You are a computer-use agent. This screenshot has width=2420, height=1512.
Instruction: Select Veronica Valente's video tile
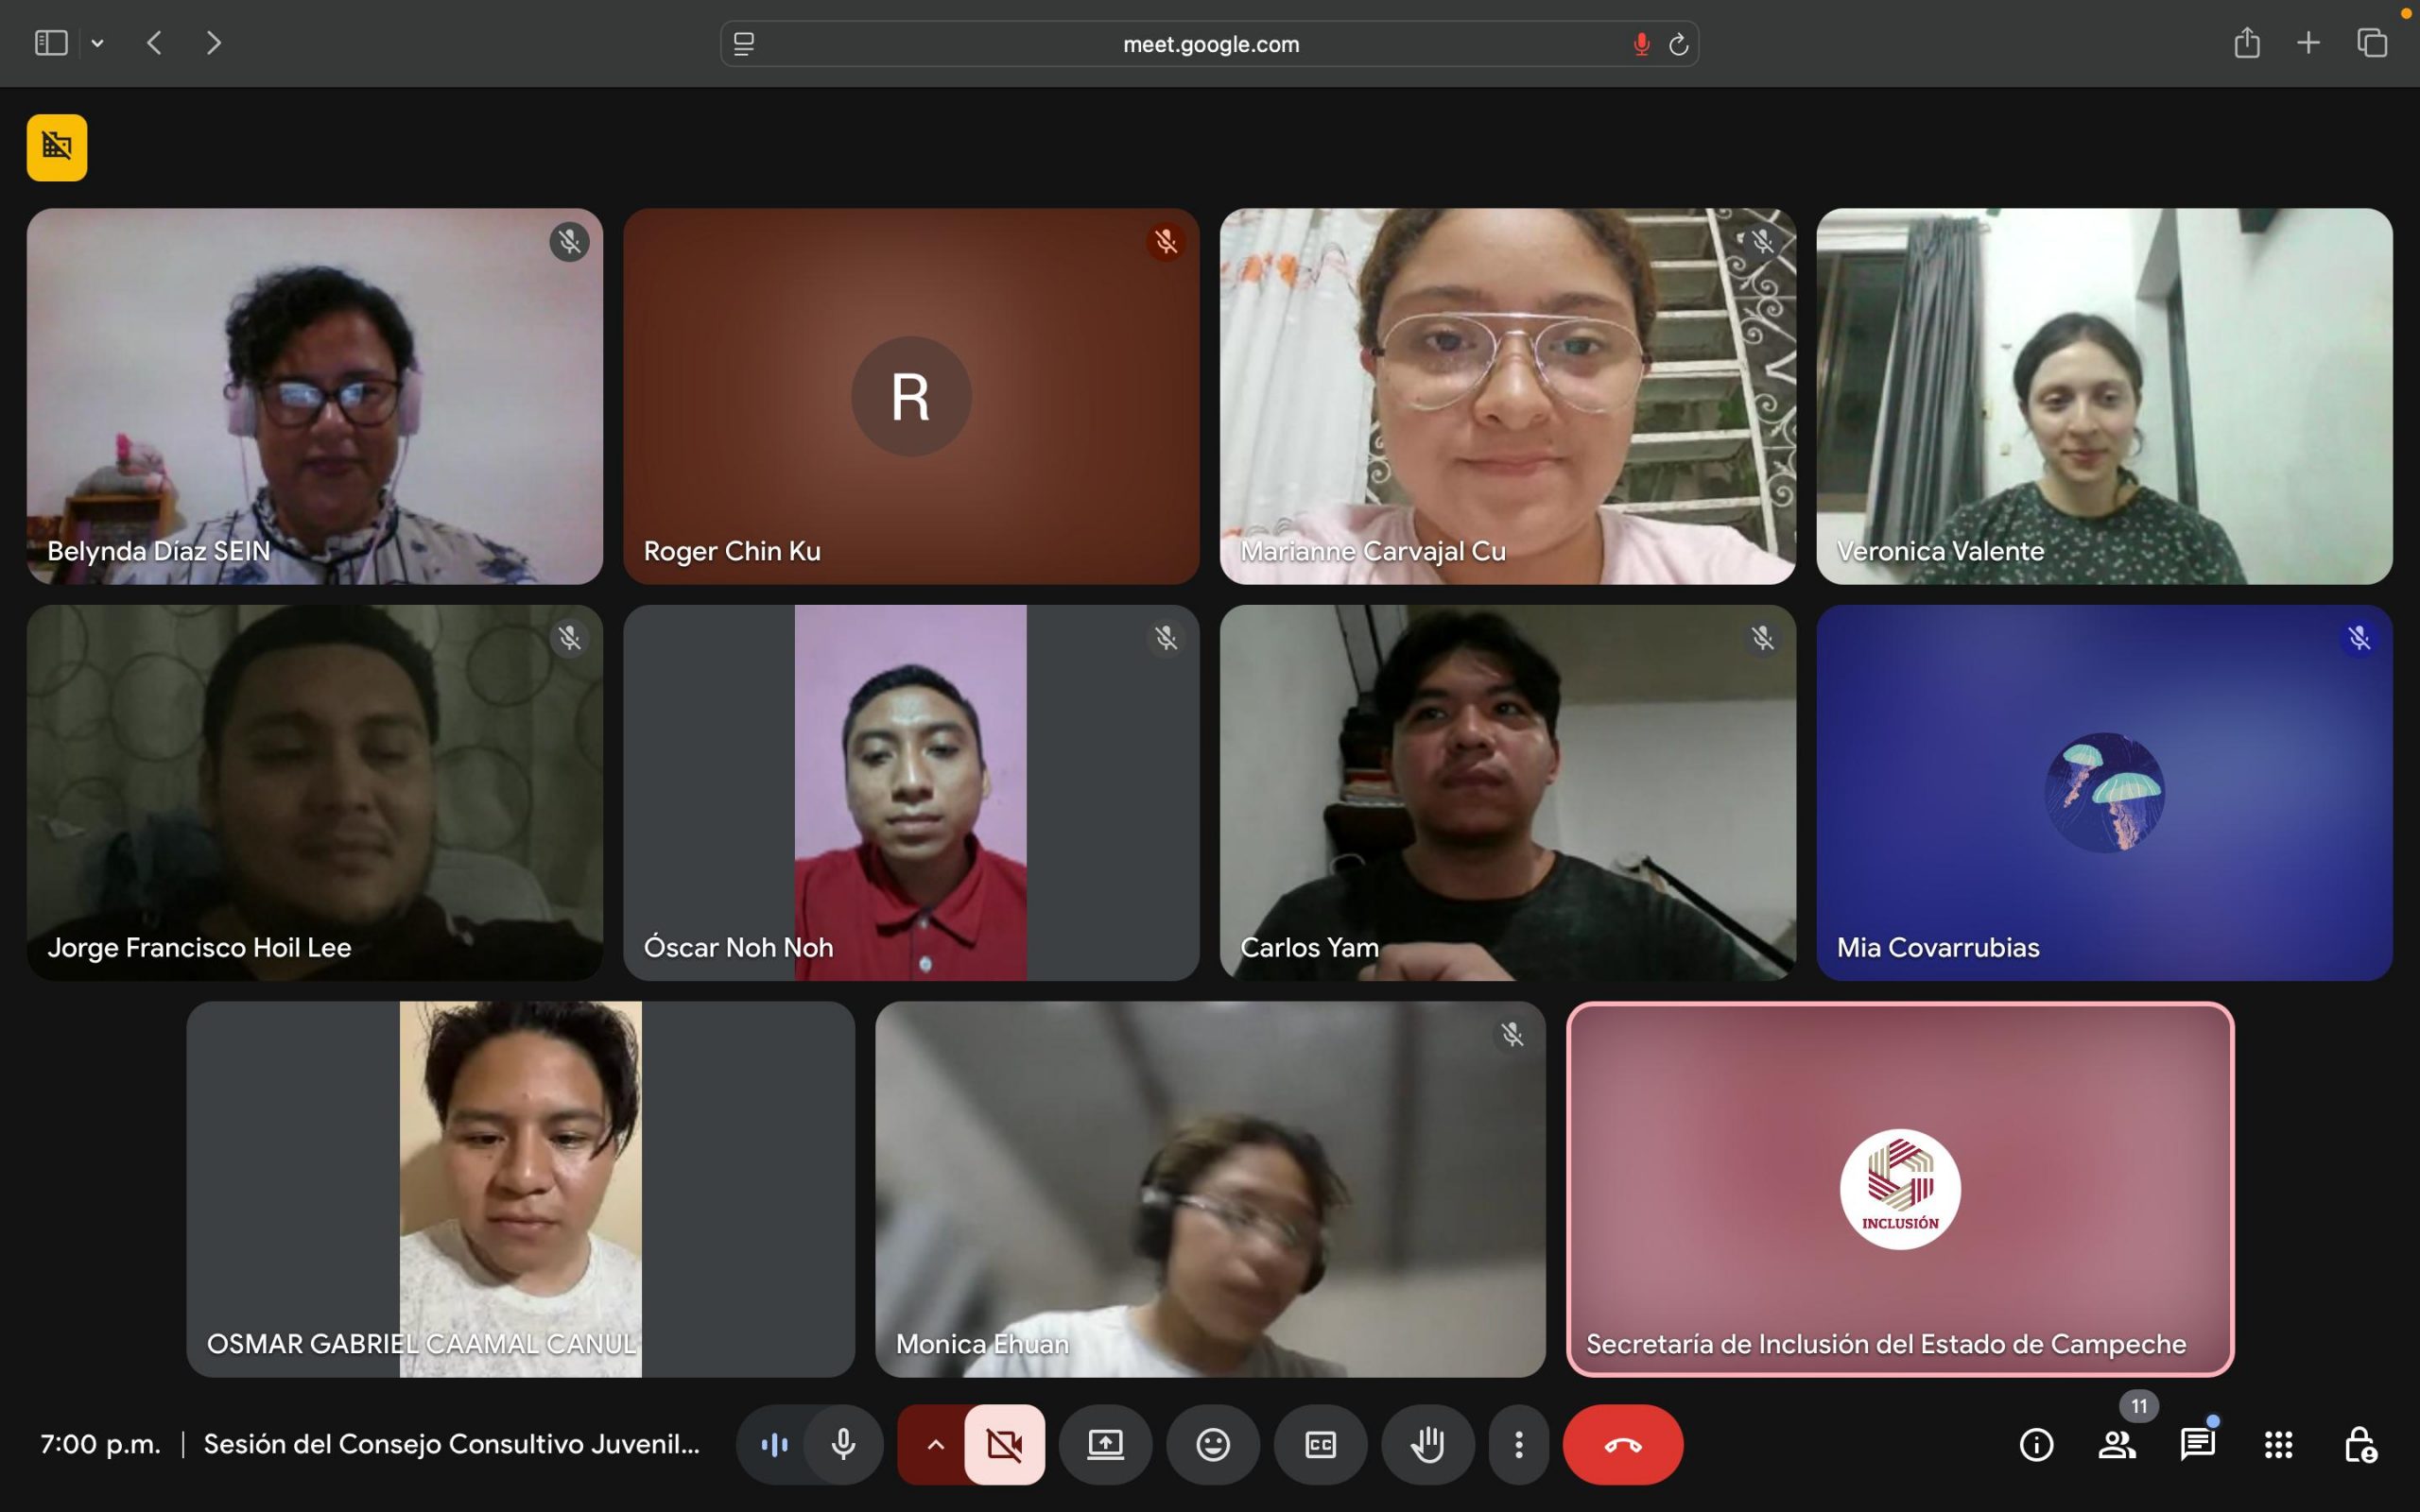tap(2103, 396)
